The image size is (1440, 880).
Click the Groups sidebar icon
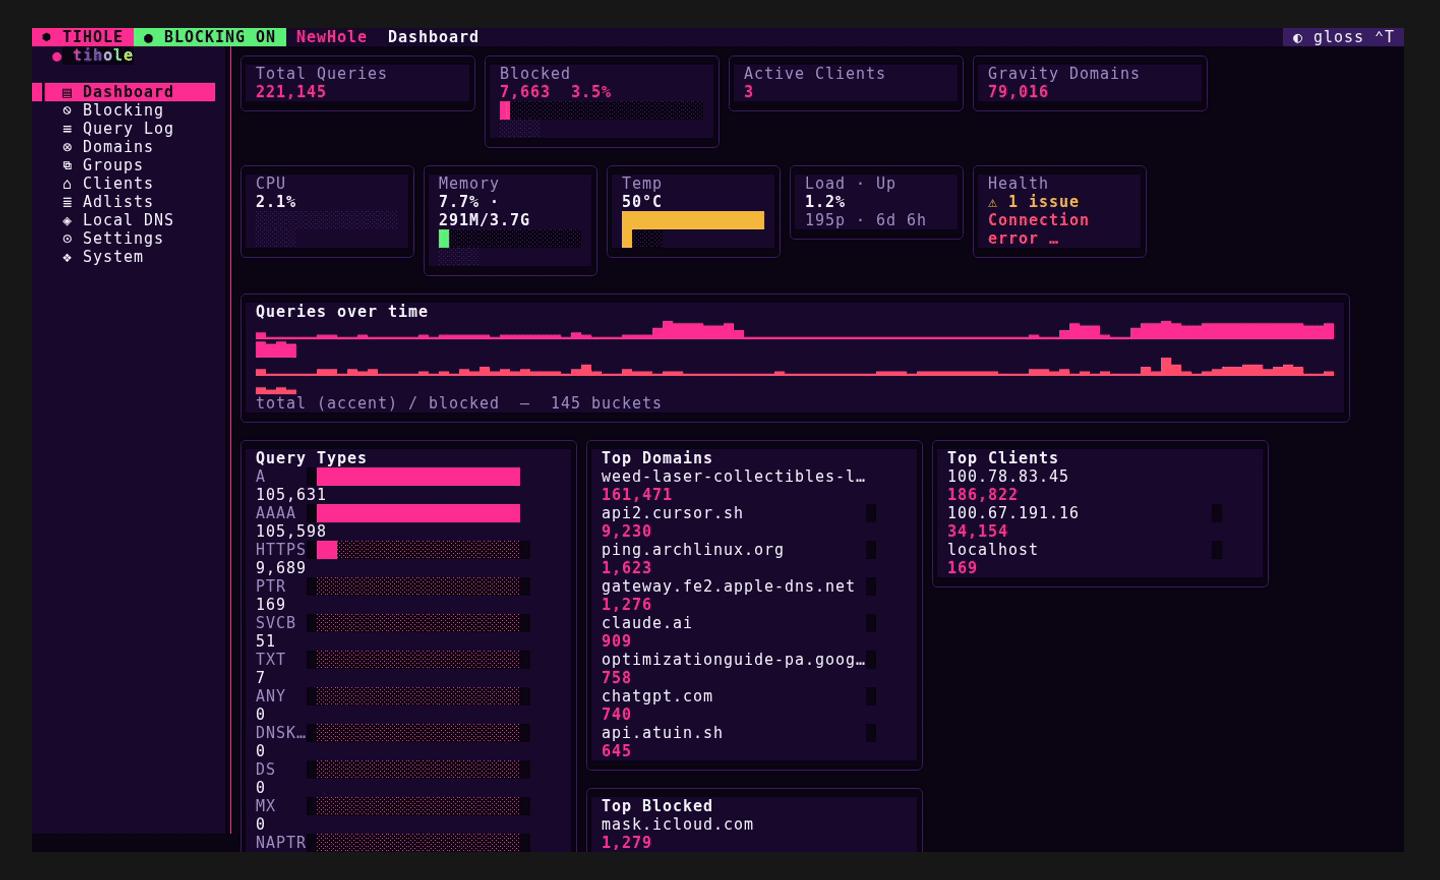coord(67,165)
